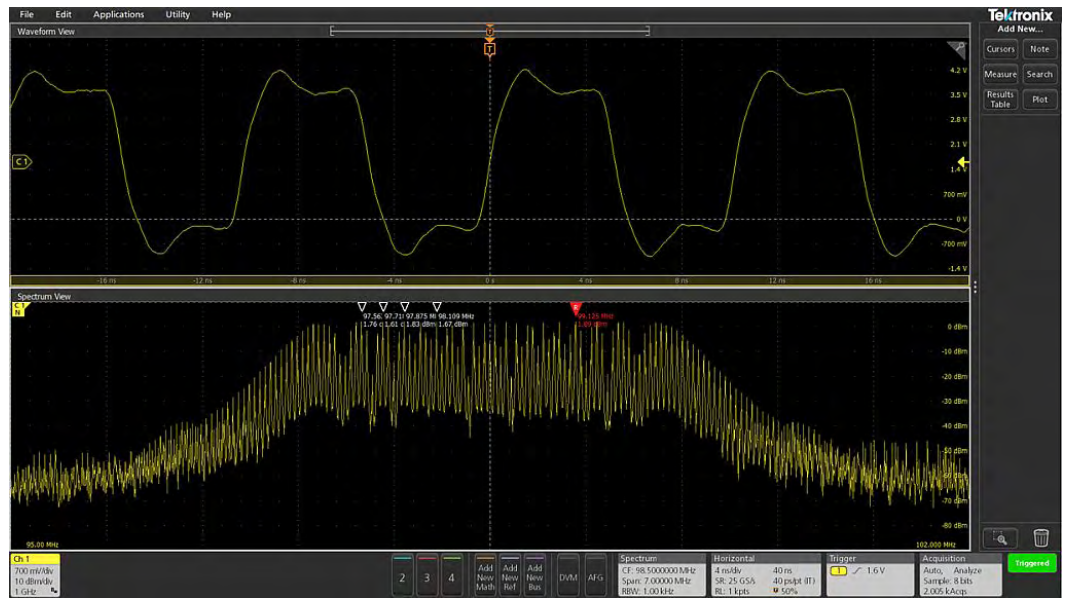Click the Add New... label

point(1020,29)
